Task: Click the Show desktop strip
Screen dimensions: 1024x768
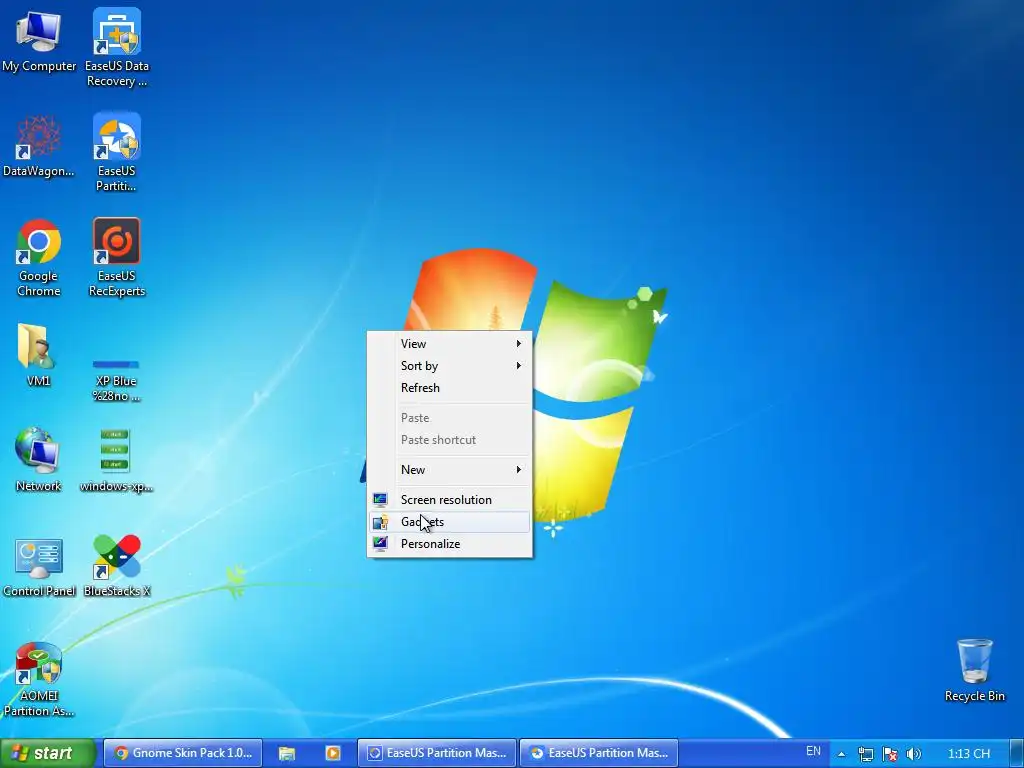Action: pyautogui.click(x=1017, y=753)
